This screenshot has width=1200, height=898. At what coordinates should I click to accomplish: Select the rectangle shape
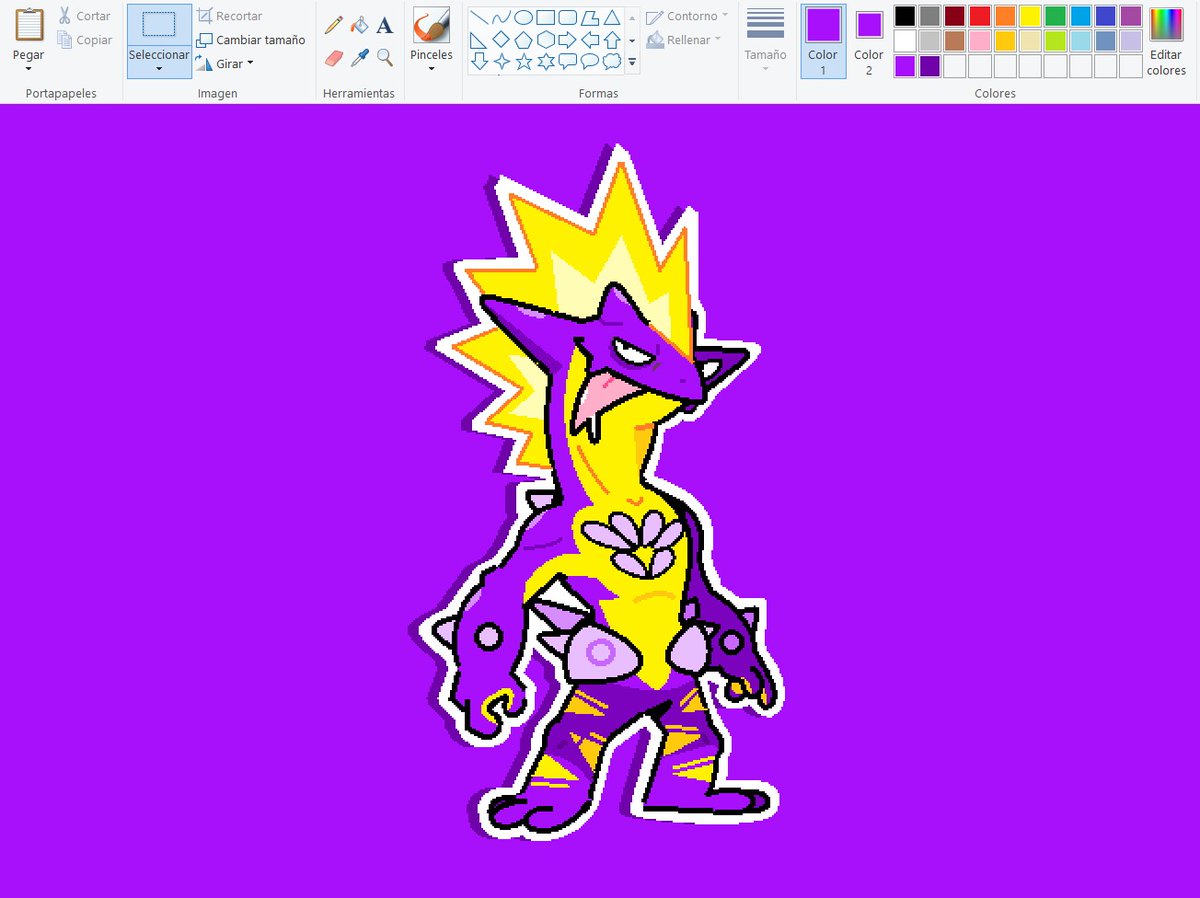coord(545,17)
